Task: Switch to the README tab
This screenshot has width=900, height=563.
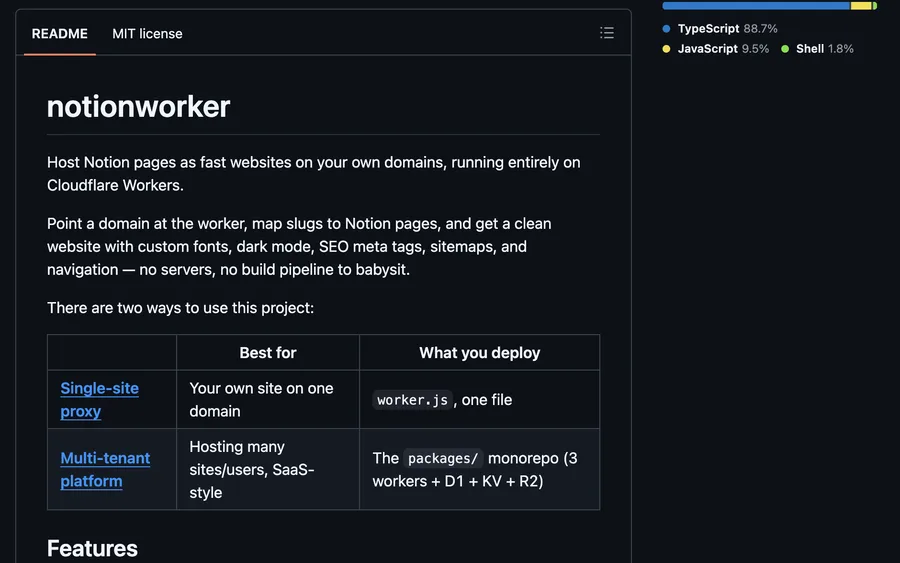Action: (60, 34)
